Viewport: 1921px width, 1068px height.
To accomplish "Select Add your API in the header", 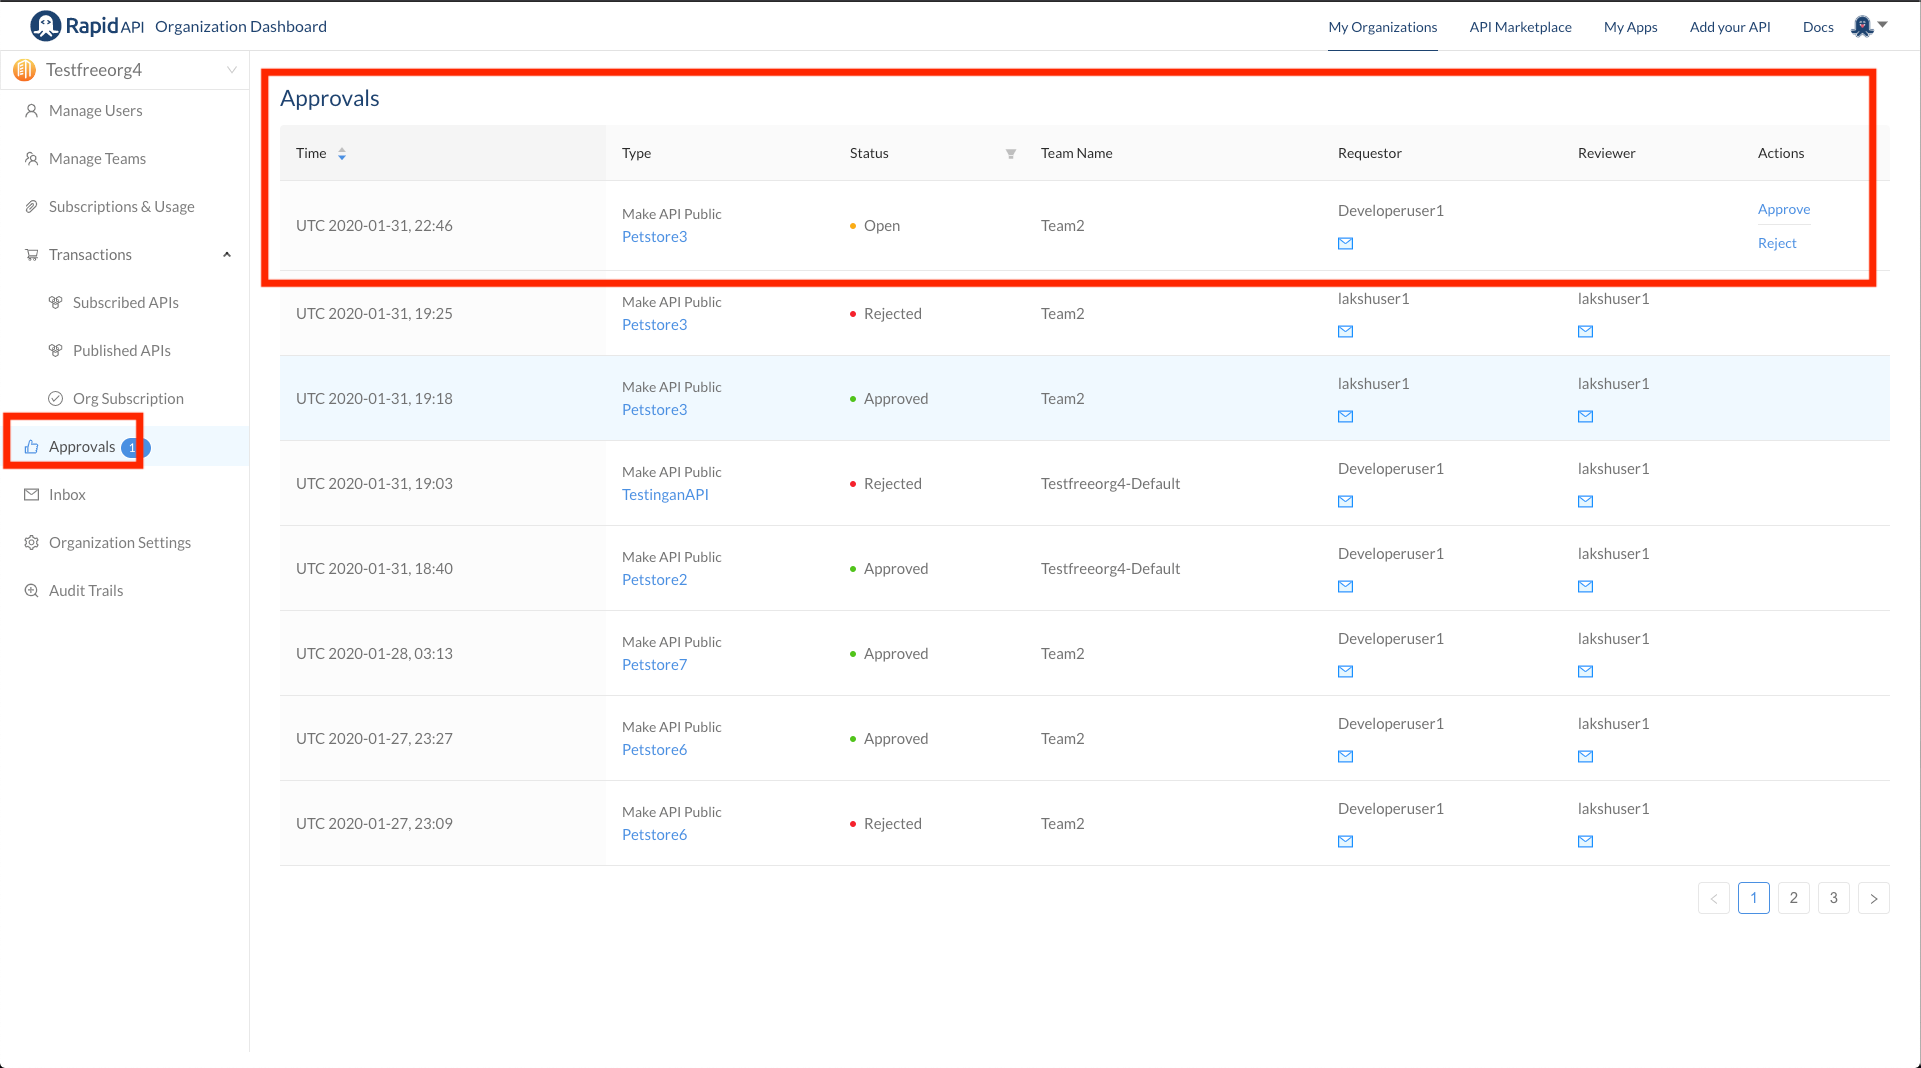I will pyautogui.click(x=1730, y=27).
